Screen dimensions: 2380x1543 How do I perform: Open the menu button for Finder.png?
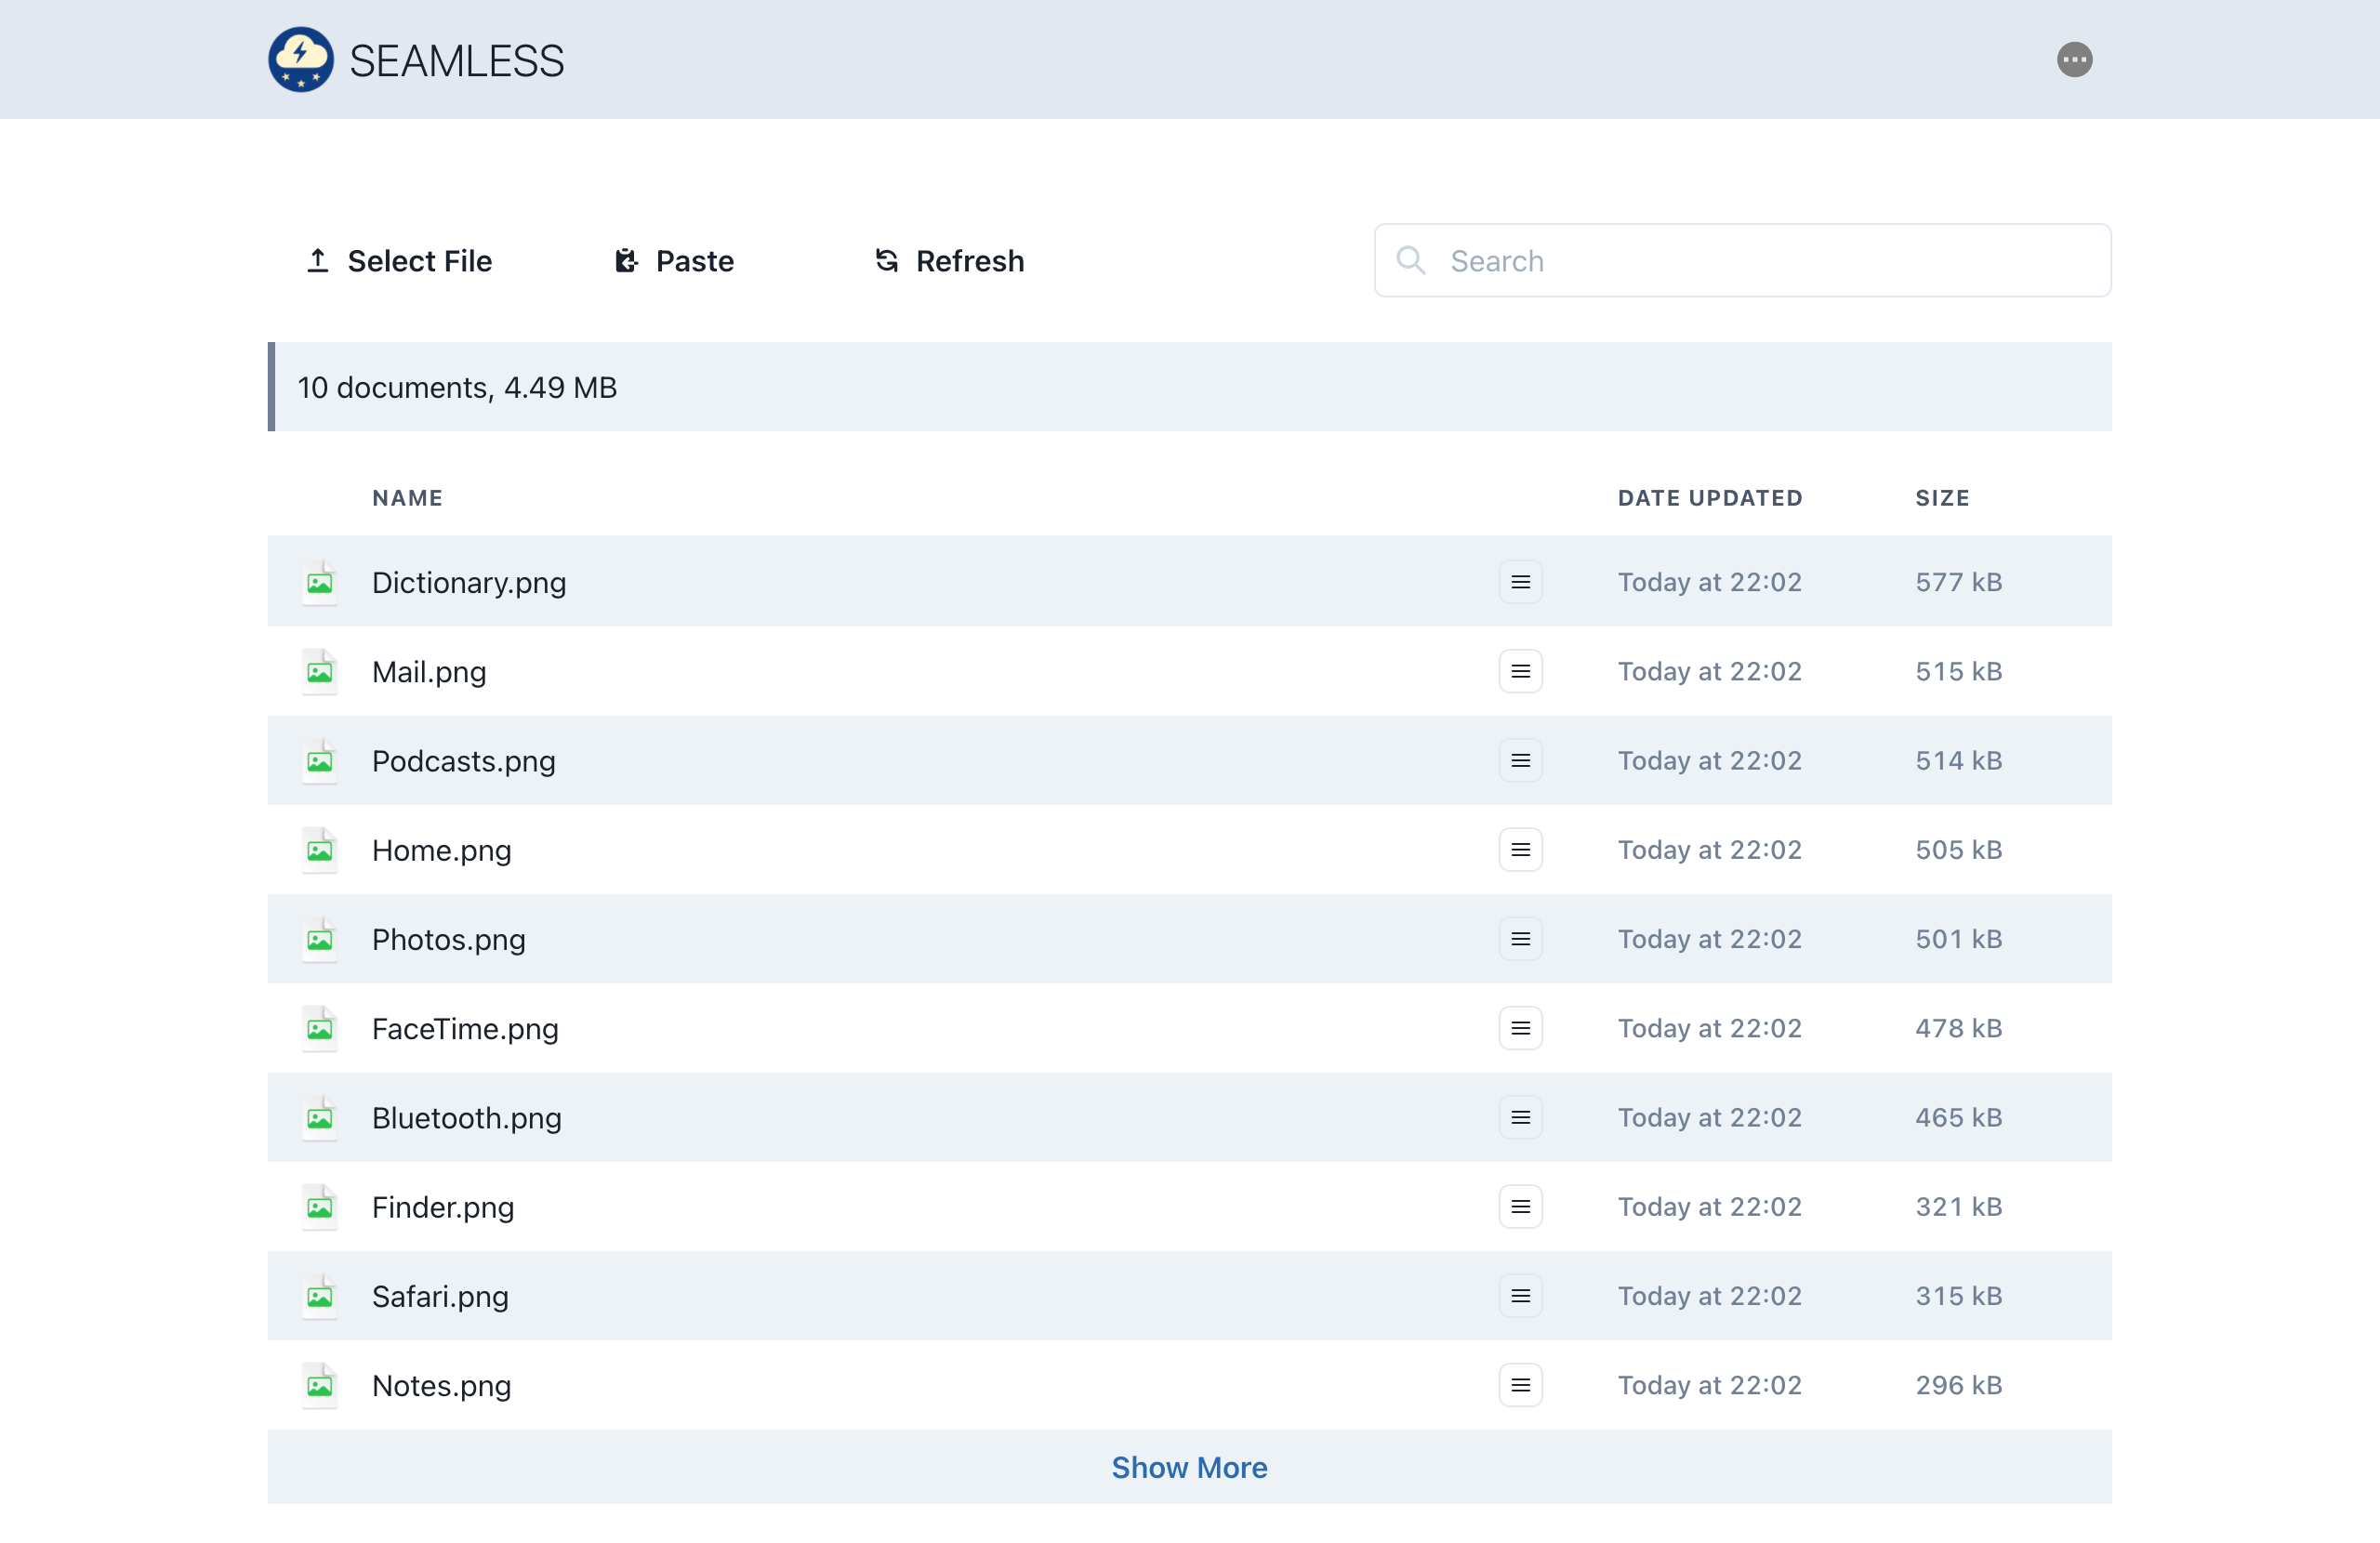tap(1520, 1207)
